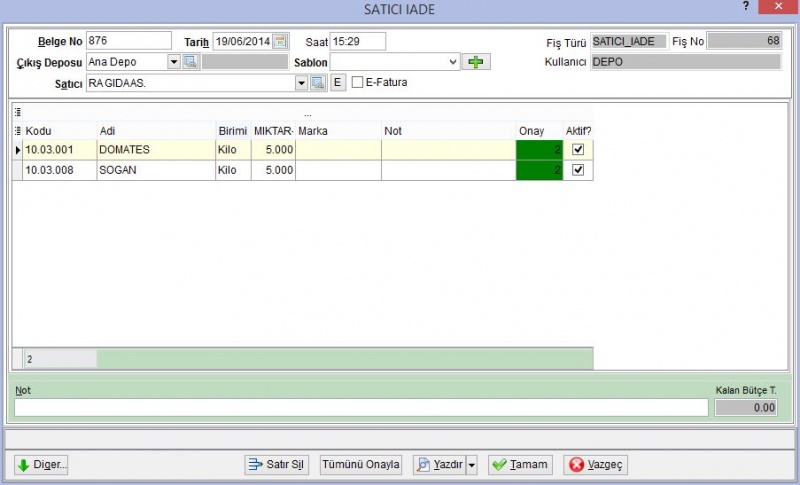Open the calendar picker beside Tarih date
The width and height of the screenshot is (800, 485).
pyautogui.click(x=280, y=41)
